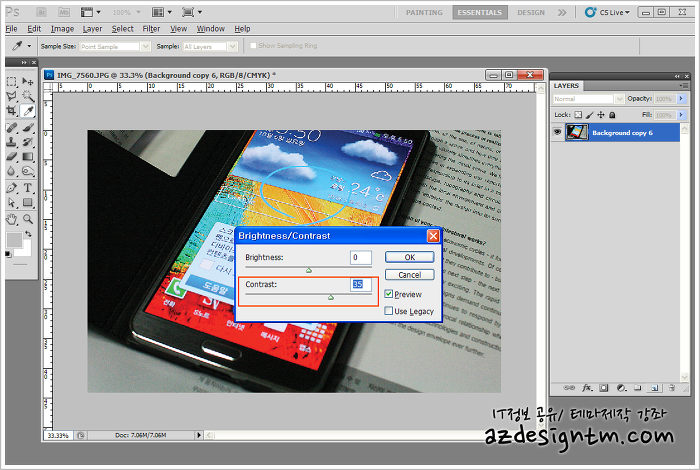Enable the Use Legacy checkbox
Screen dimensions: 700x470
[388, 311]
